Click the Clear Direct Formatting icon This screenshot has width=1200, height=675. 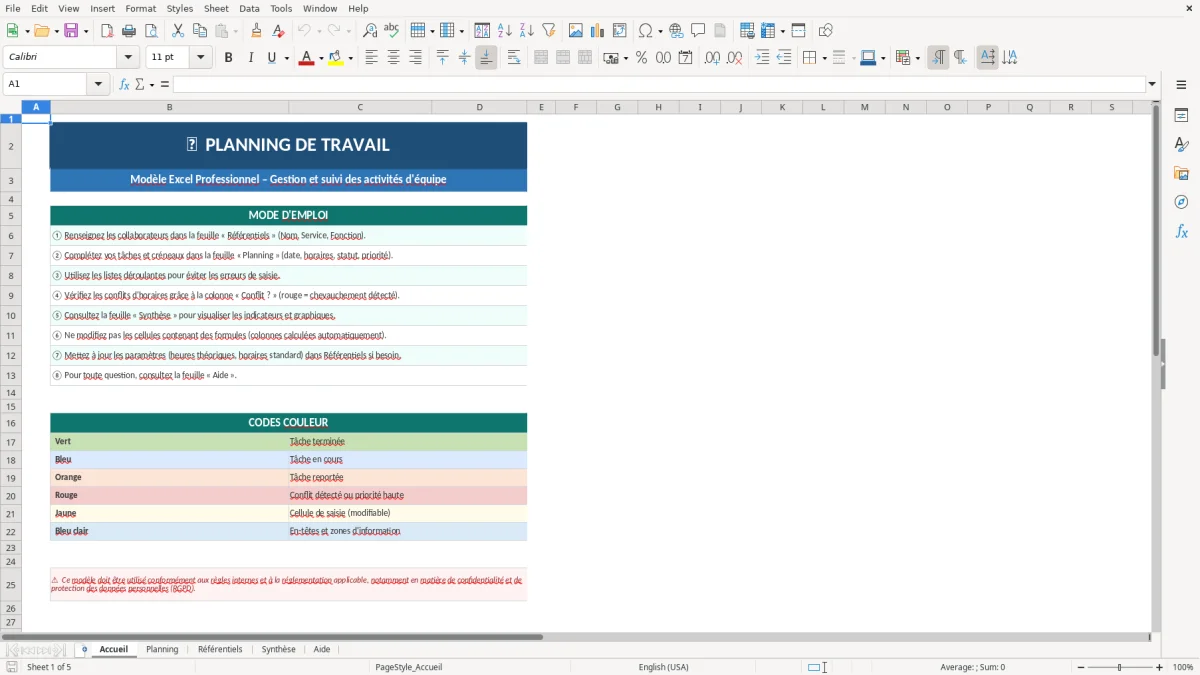(278, 31)
